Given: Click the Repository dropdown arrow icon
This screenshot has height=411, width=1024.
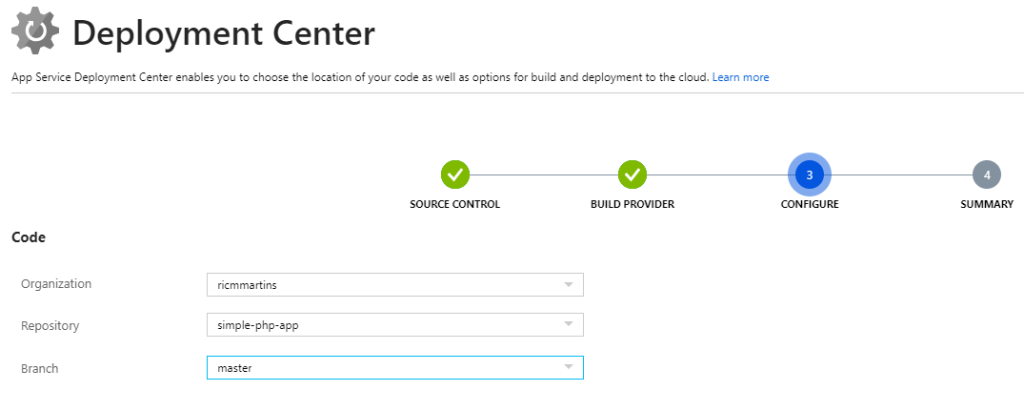Looking at the screenshot, I should coord(568,325).
